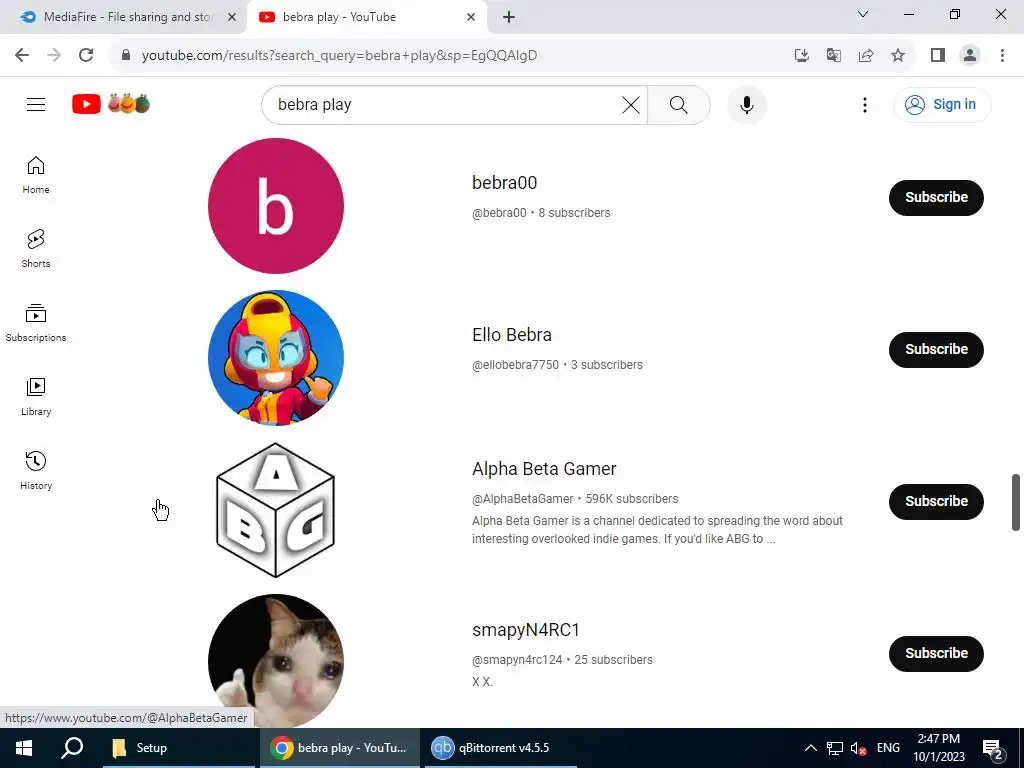Open the clock showing 2:47 PM
The height and width of the screenshot is (768, 1024).
click(938, 748)
